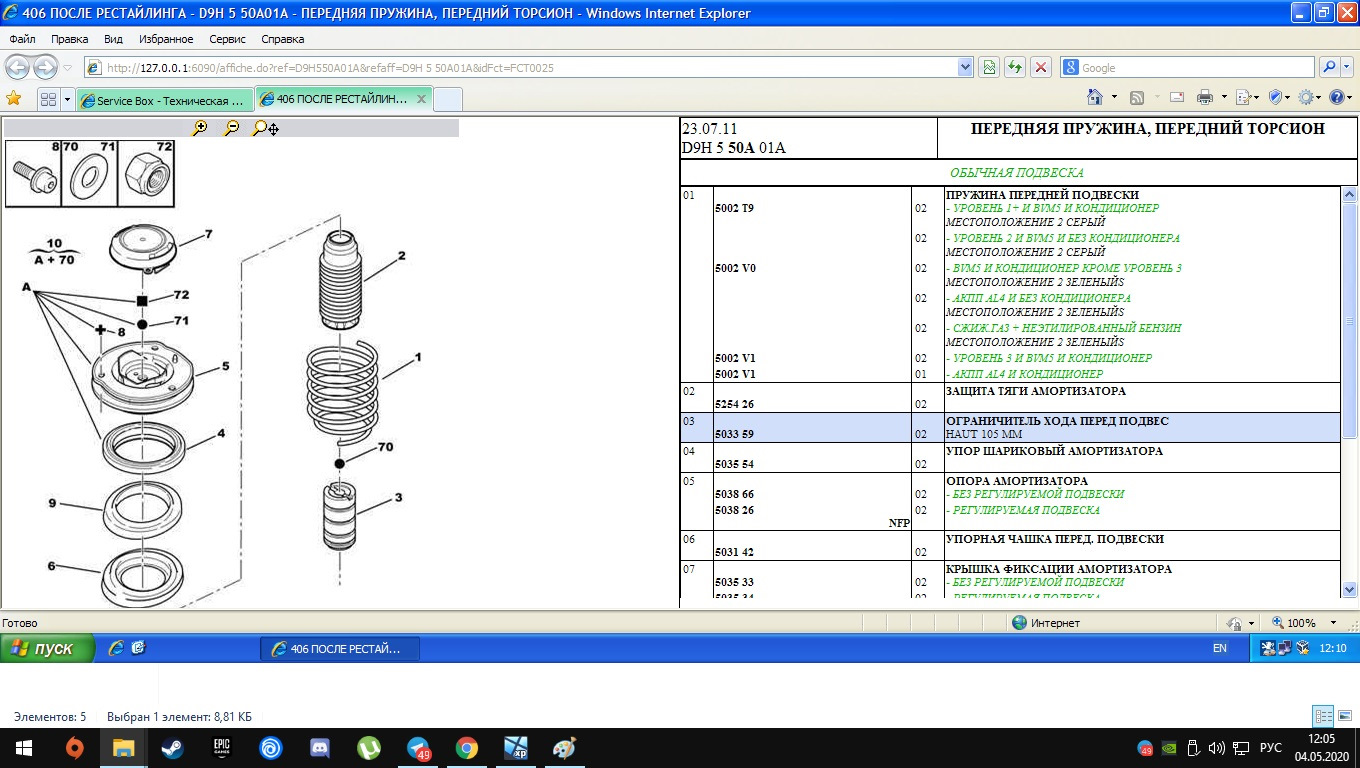Open the Page menu icon
Screen dimensions: 1360x768
coord(1243,98)
